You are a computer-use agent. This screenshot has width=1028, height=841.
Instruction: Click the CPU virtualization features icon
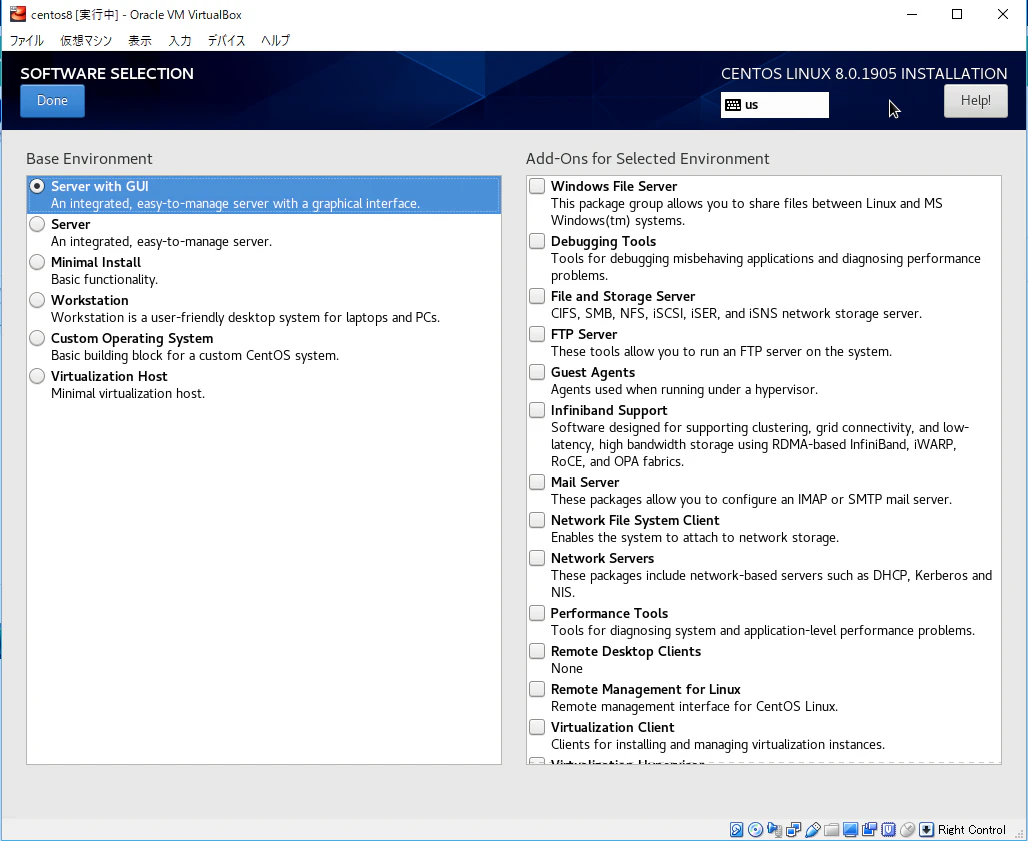(x=888, y=830)
